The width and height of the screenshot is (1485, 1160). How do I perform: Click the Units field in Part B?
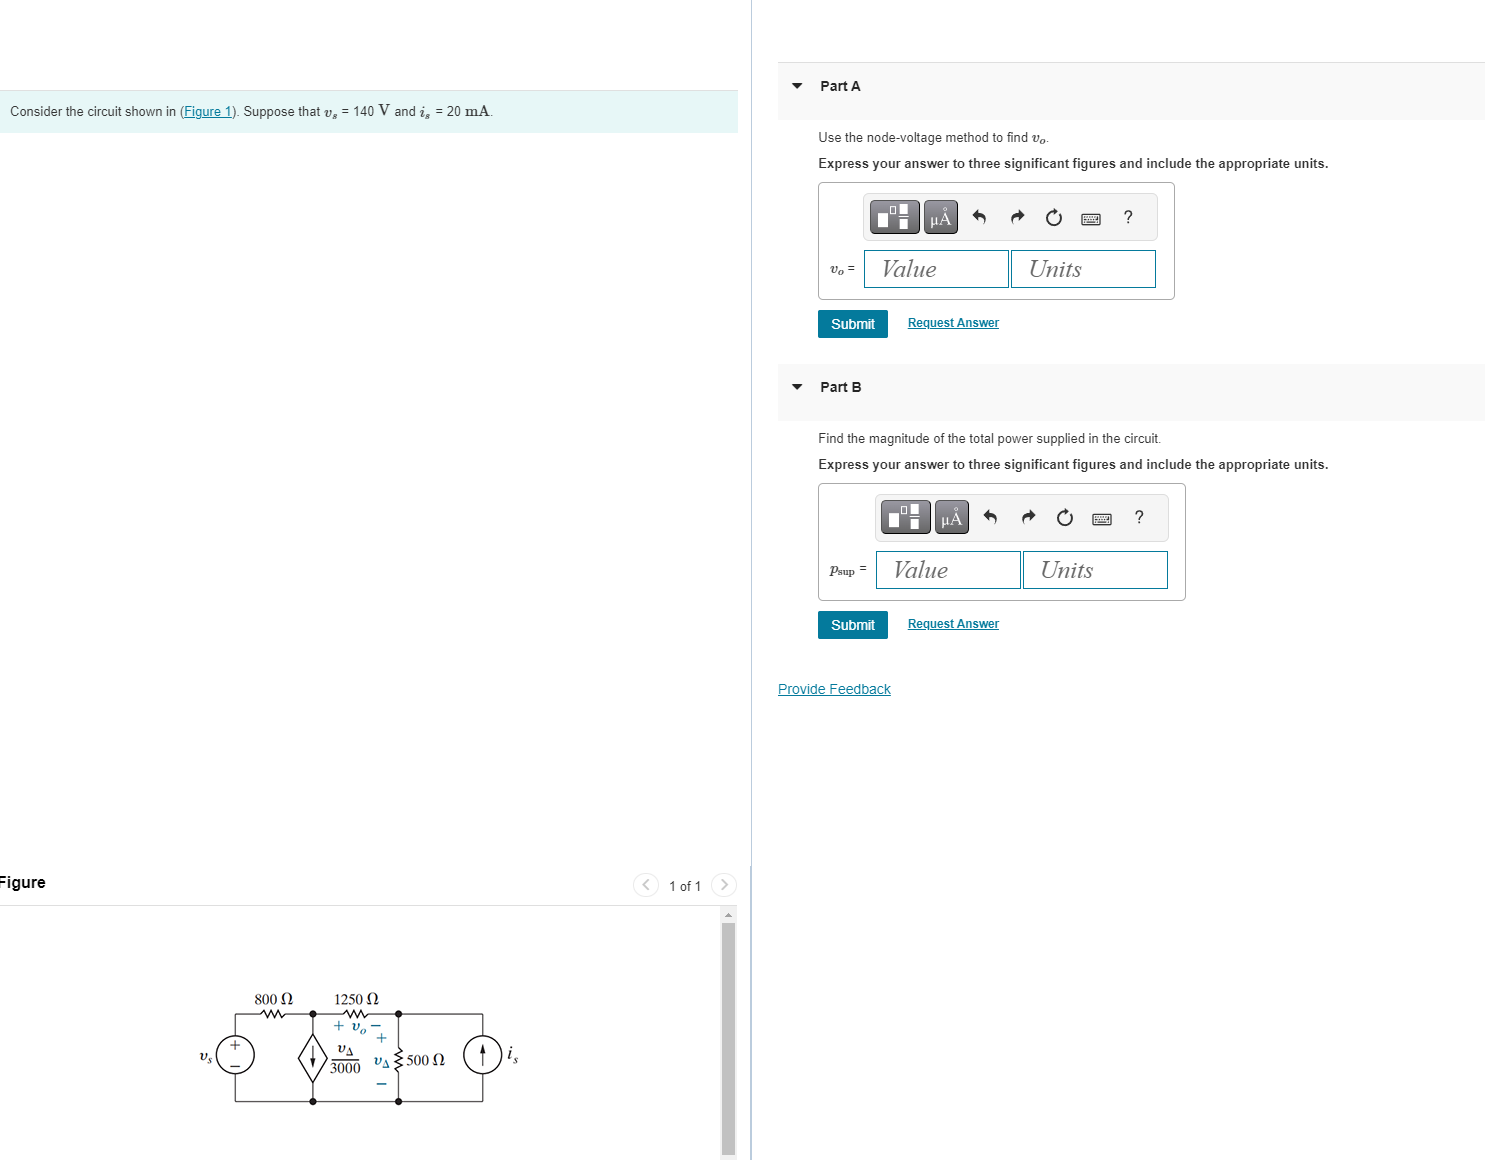pyautogui.click(x=1094, y=569)
